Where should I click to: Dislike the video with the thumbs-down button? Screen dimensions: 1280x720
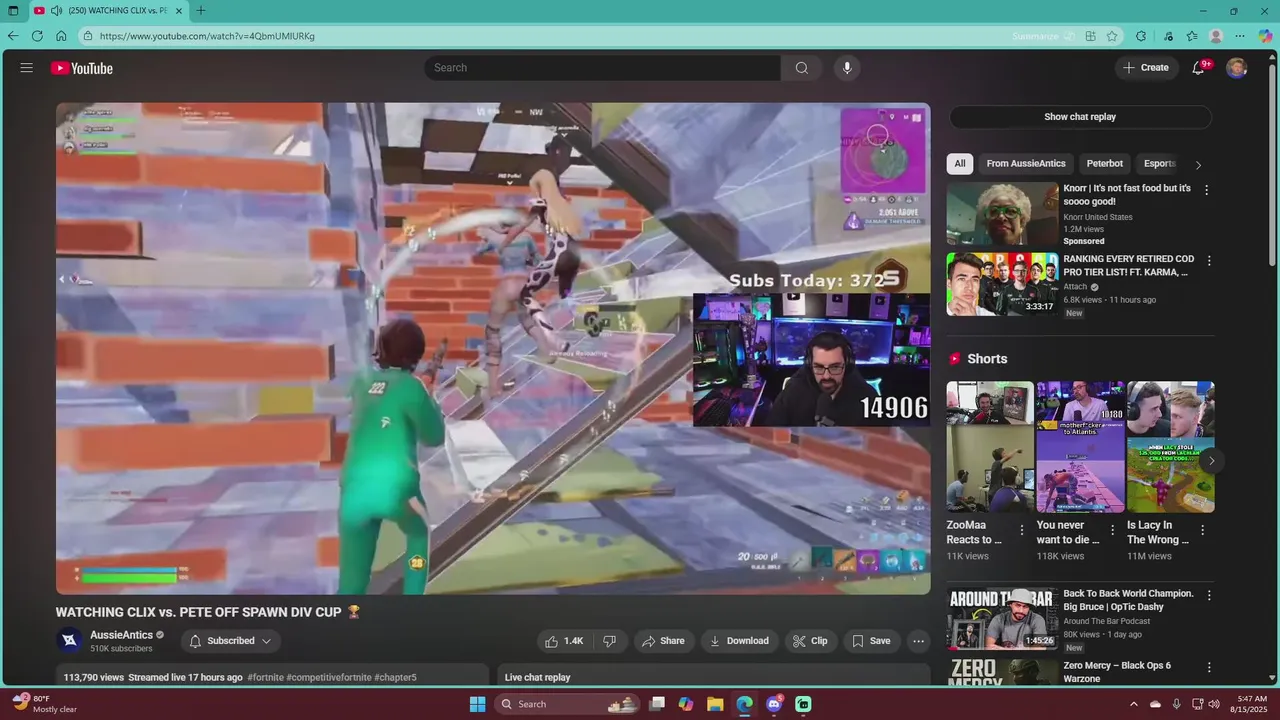click(610, 641)
